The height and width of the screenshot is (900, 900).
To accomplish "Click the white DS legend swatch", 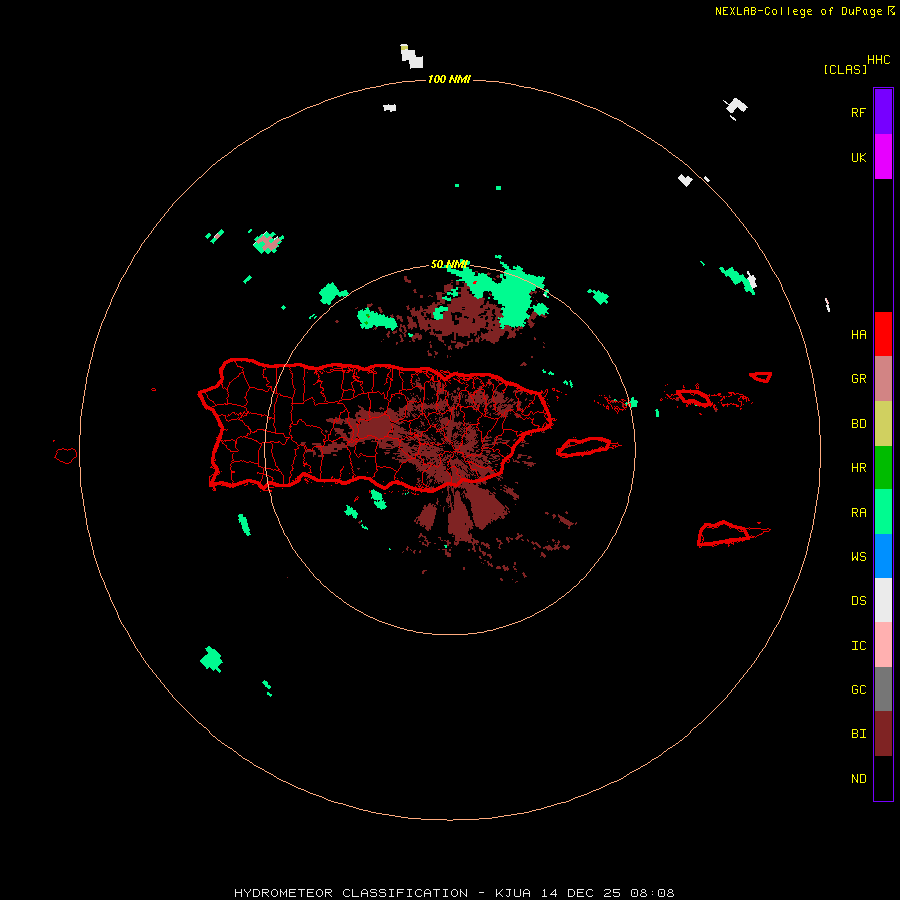I will (x=883, y=600).
